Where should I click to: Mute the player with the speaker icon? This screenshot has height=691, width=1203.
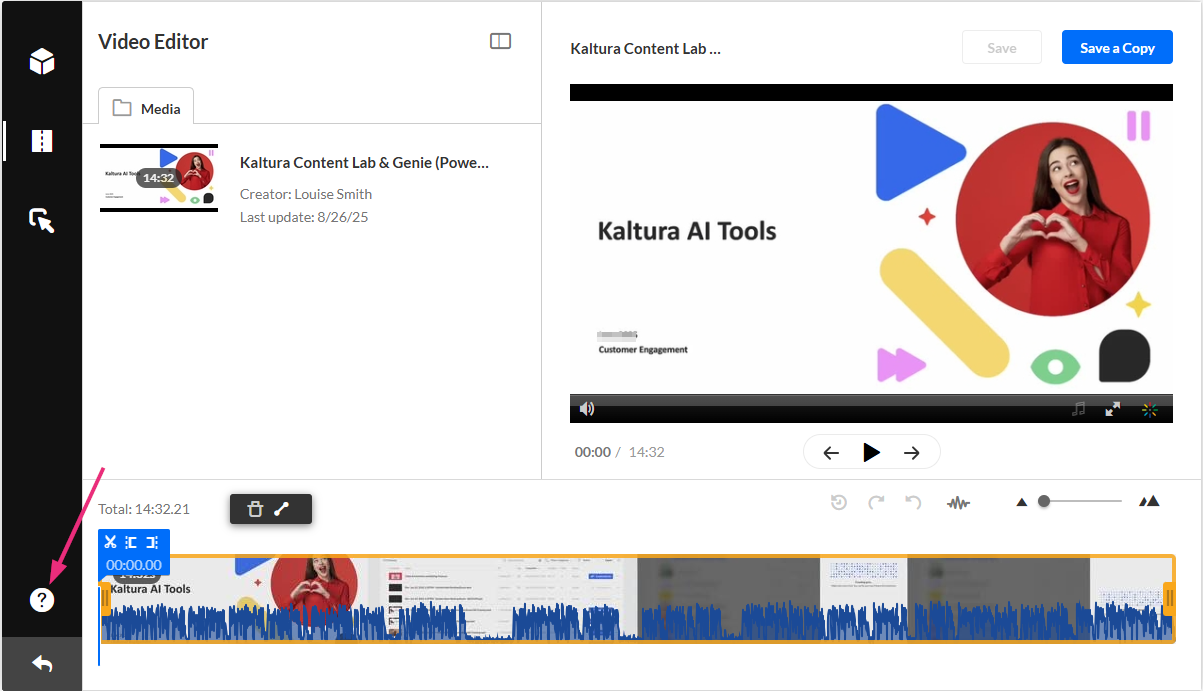587,408
